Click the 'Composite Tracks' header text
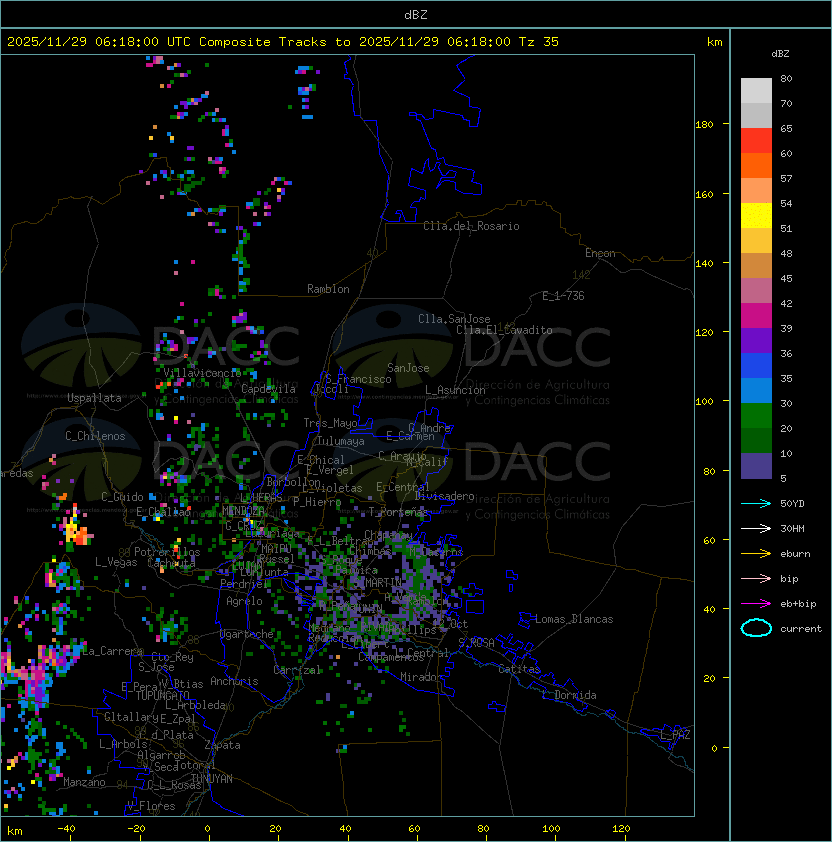This screenshot has height=842, width=832. (263, 42)
